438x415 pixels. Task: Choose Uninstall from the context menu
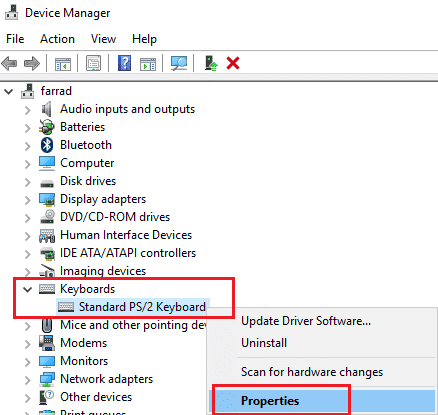click(264, 343)
